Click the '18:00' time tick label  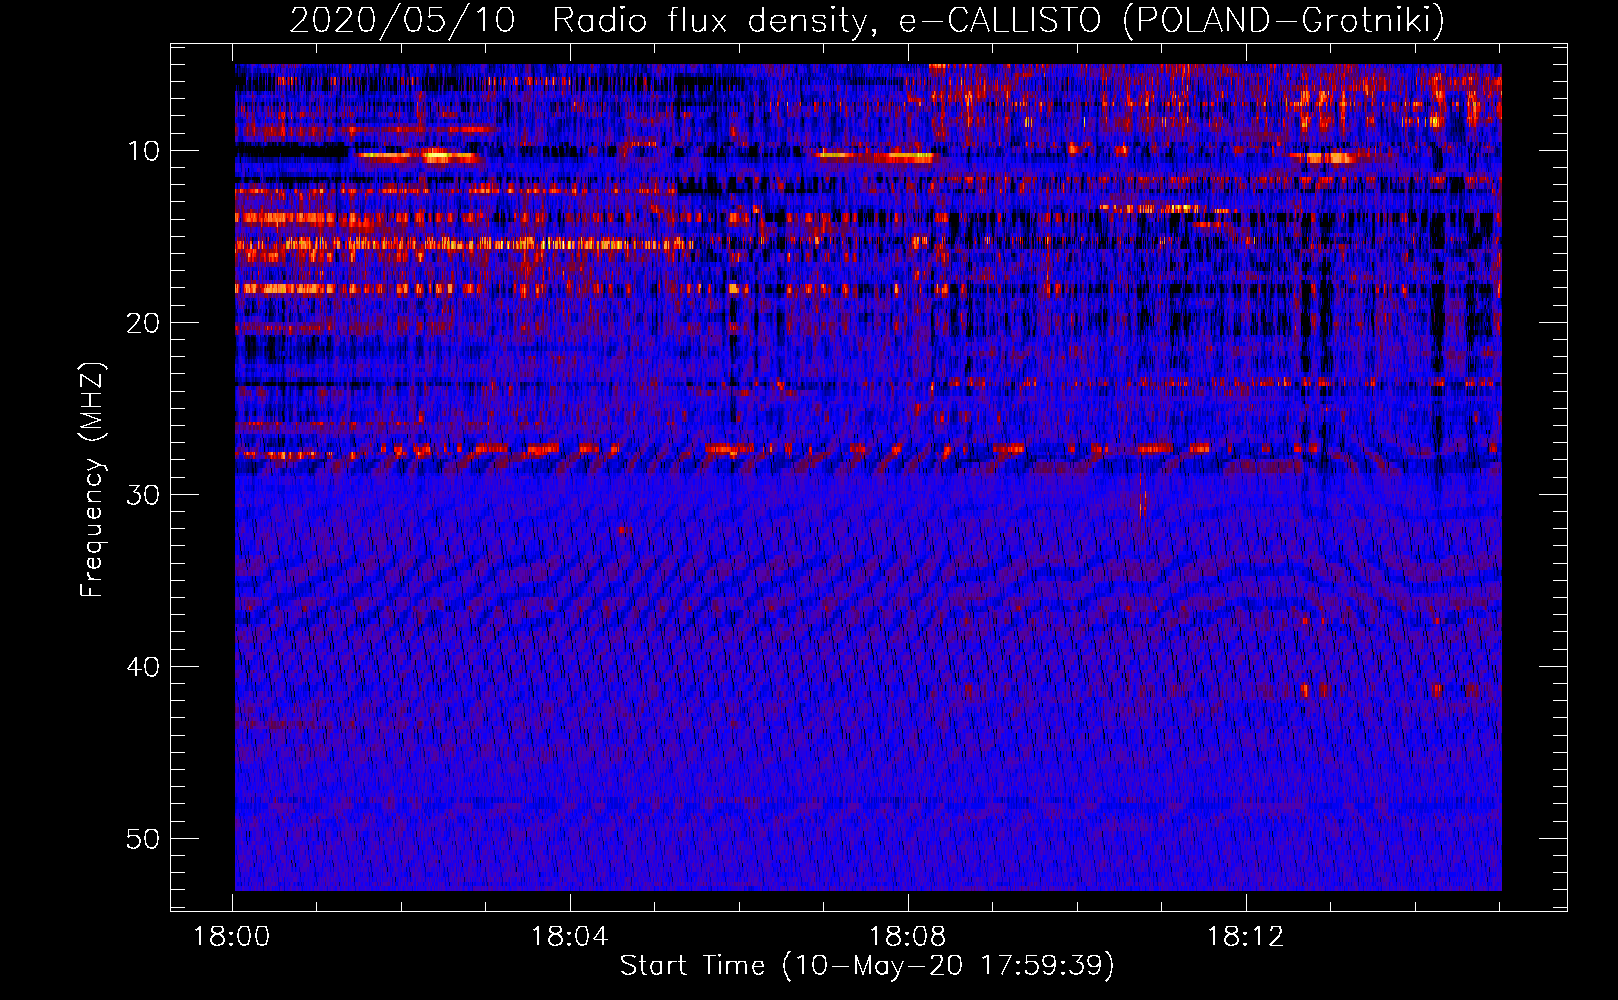point(232,937)
